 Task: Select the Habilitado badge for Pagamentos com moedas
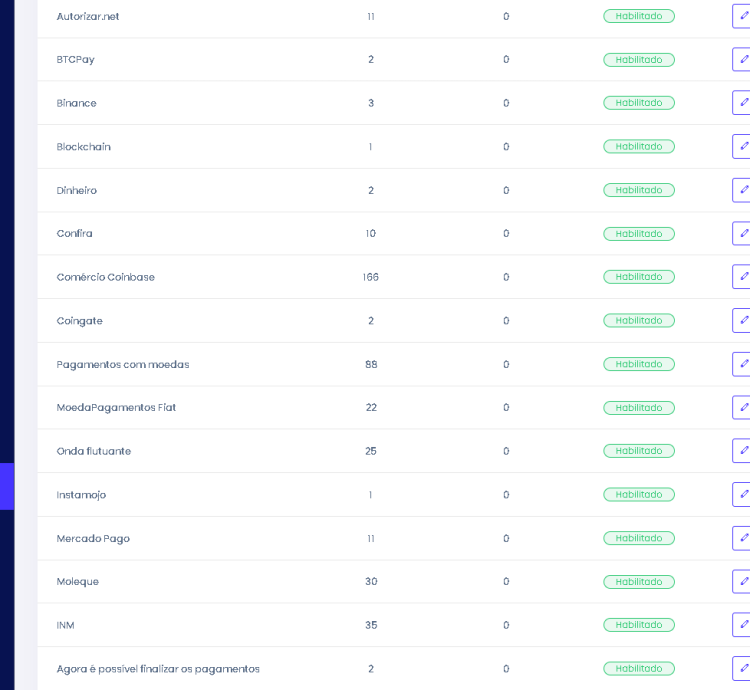pyautogui.click(x=639, y=364)
